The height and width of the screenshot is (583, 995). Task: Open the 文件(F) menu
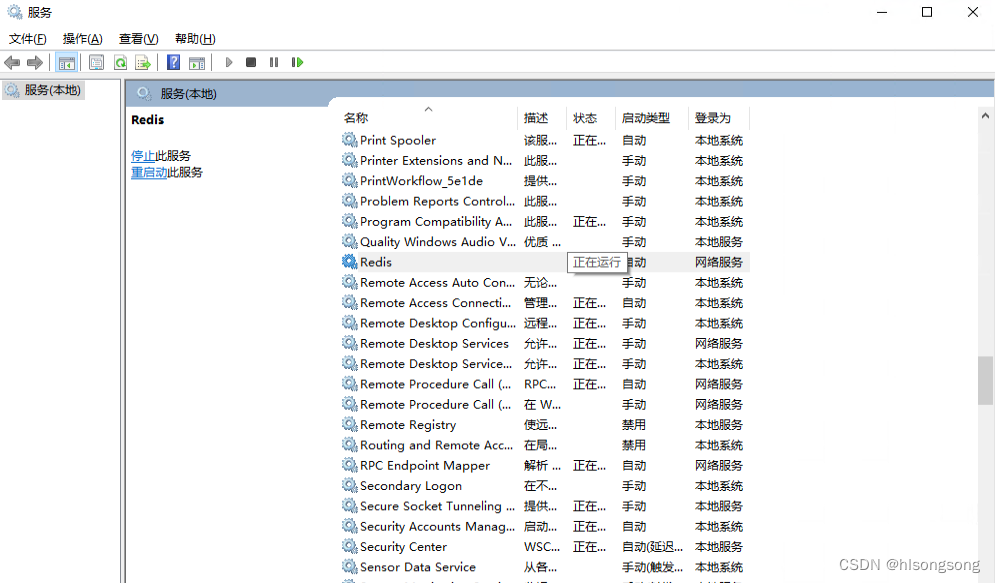tap(27, 39)
